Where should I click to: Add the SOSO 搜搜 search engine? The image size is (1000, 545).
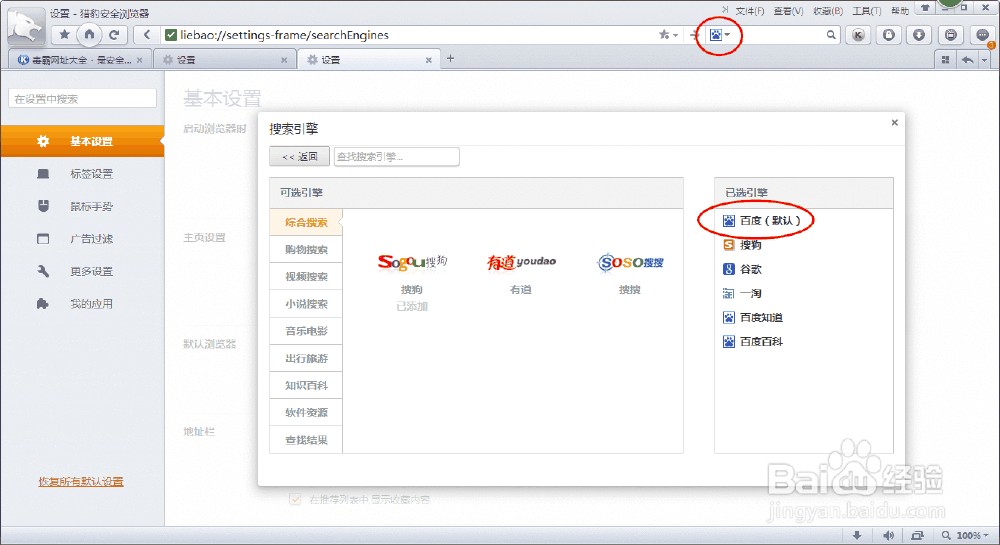point(630,262)
